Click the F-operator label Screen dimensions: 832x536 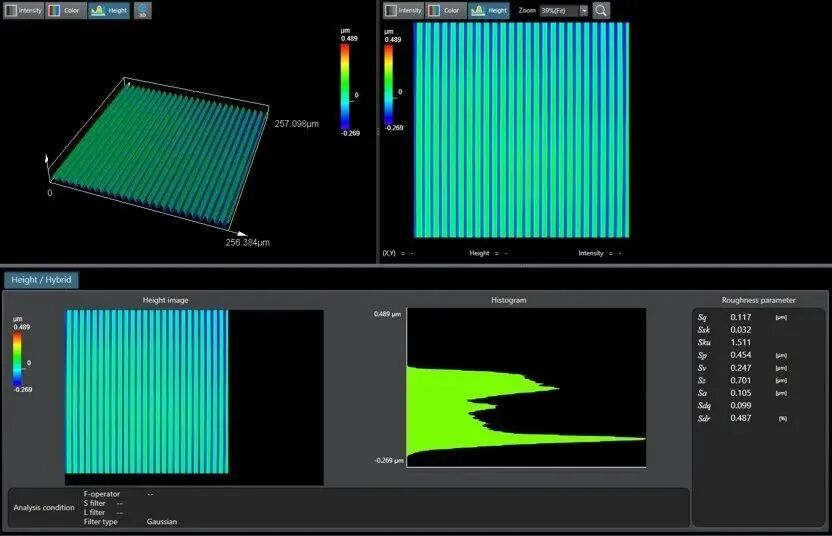tap(102, 494)
